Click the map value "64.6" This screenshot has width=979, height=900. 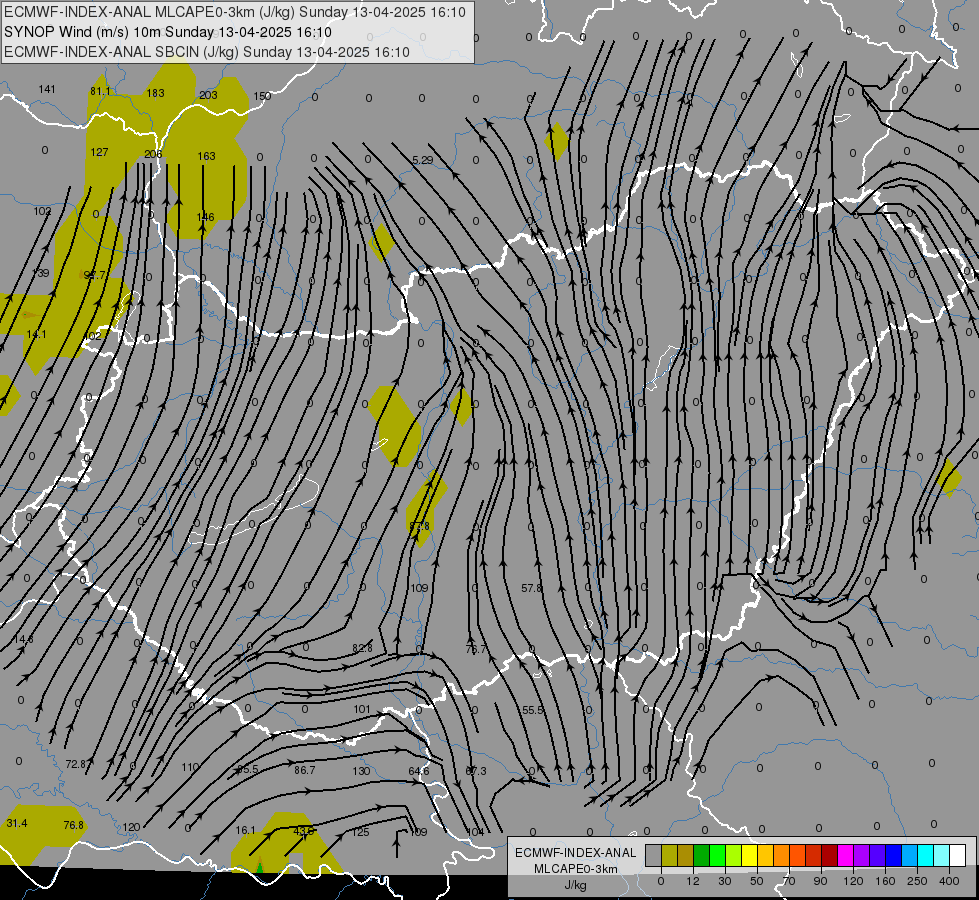point(419,771)
